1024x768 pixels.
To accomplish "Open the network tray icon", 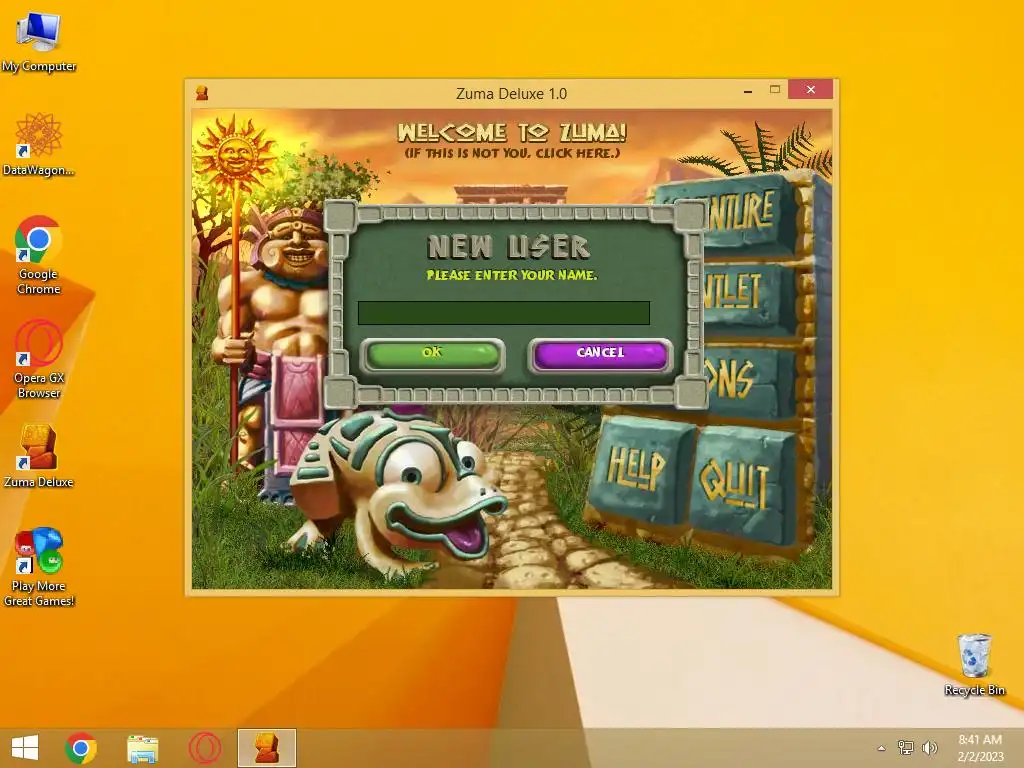I will [x=906, y=748].
